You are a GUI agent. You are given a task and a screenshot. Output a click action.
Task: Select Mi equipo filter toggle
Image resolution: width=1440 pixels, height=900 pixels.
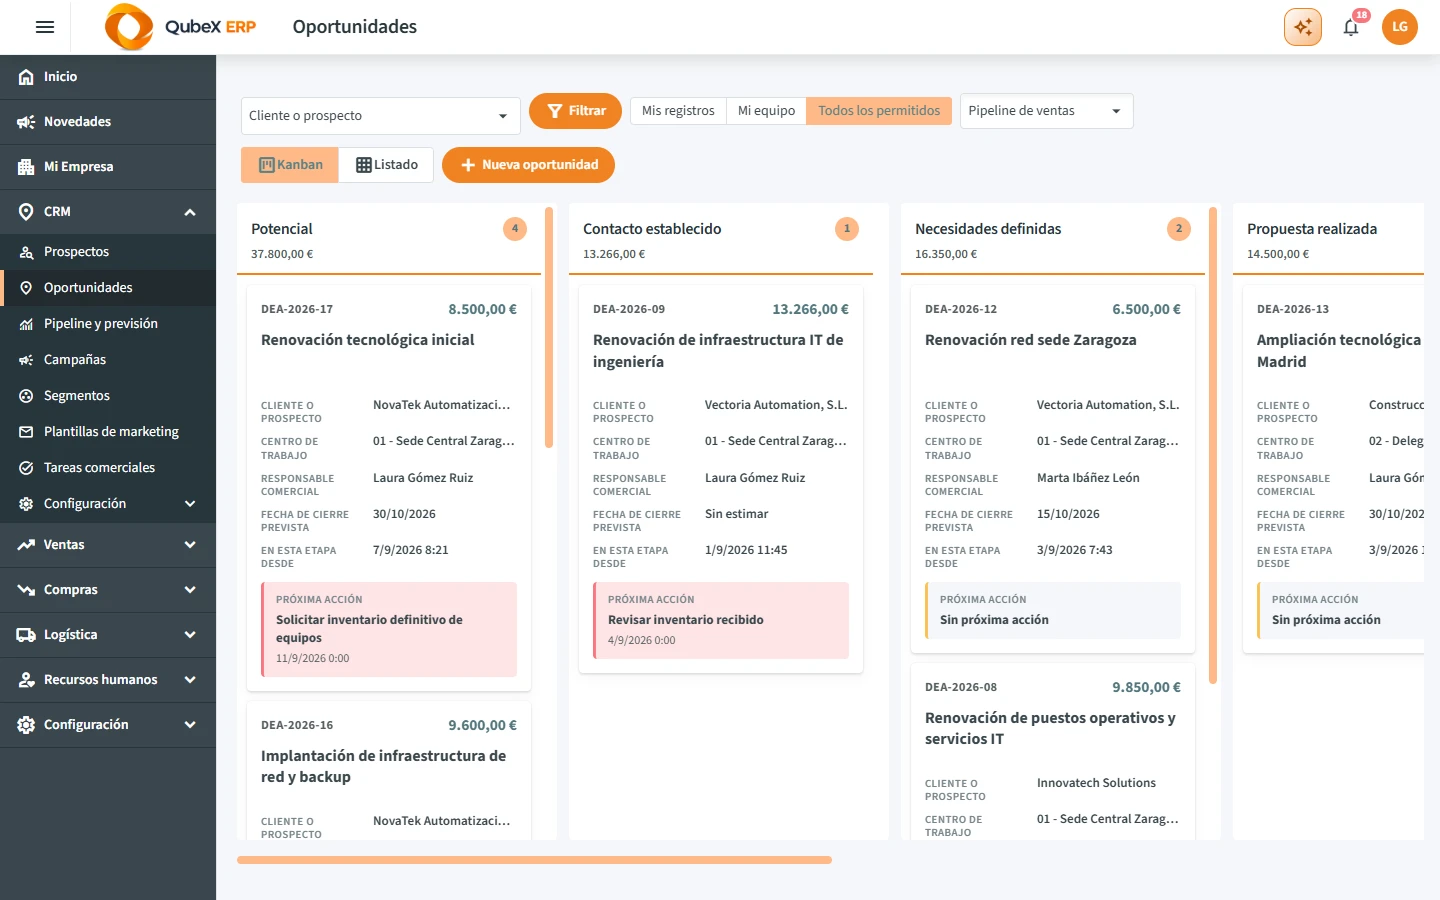click(x=766, y=111)
